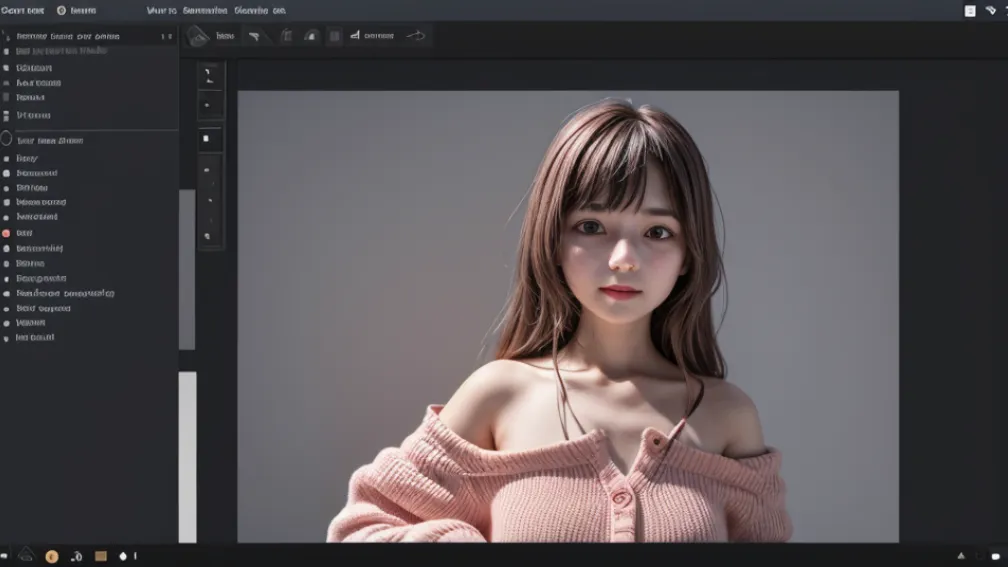Select the angle-ruler tool in top toolbar

(x=355, y=35)
